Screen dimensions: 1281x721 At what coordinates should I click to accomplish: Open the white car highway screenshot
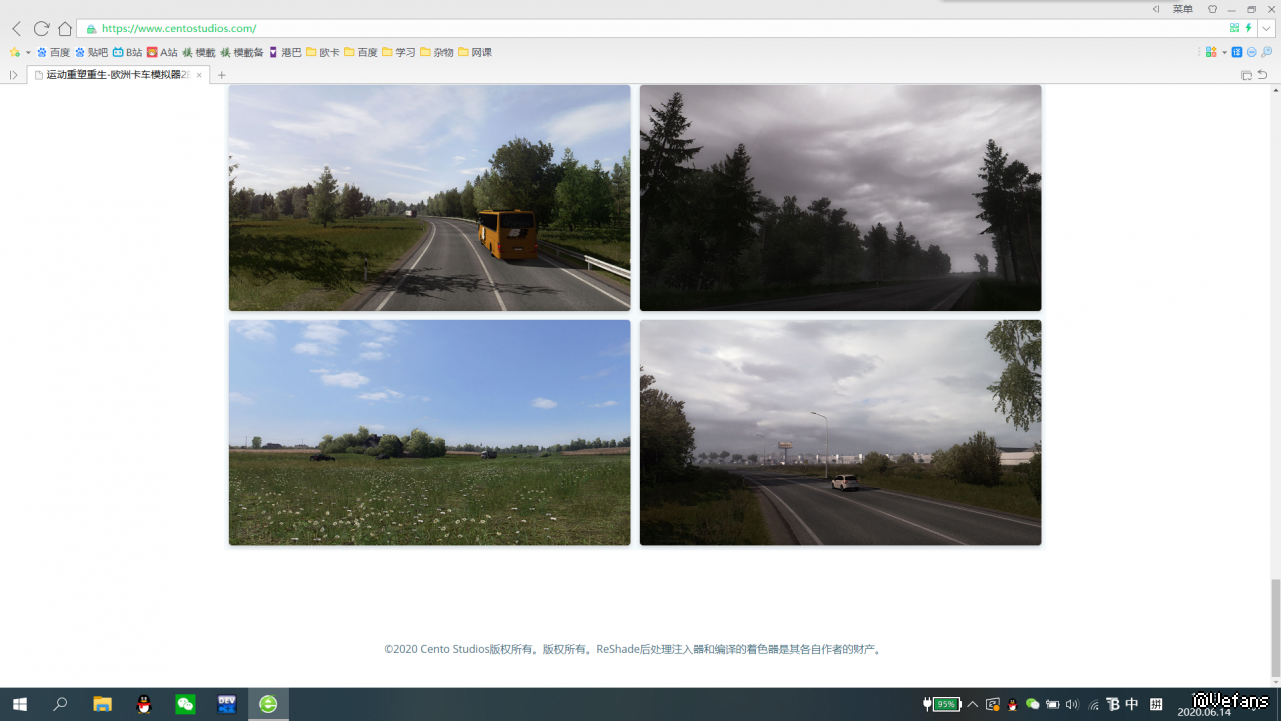pyautogui.click(x=841, y=433)
